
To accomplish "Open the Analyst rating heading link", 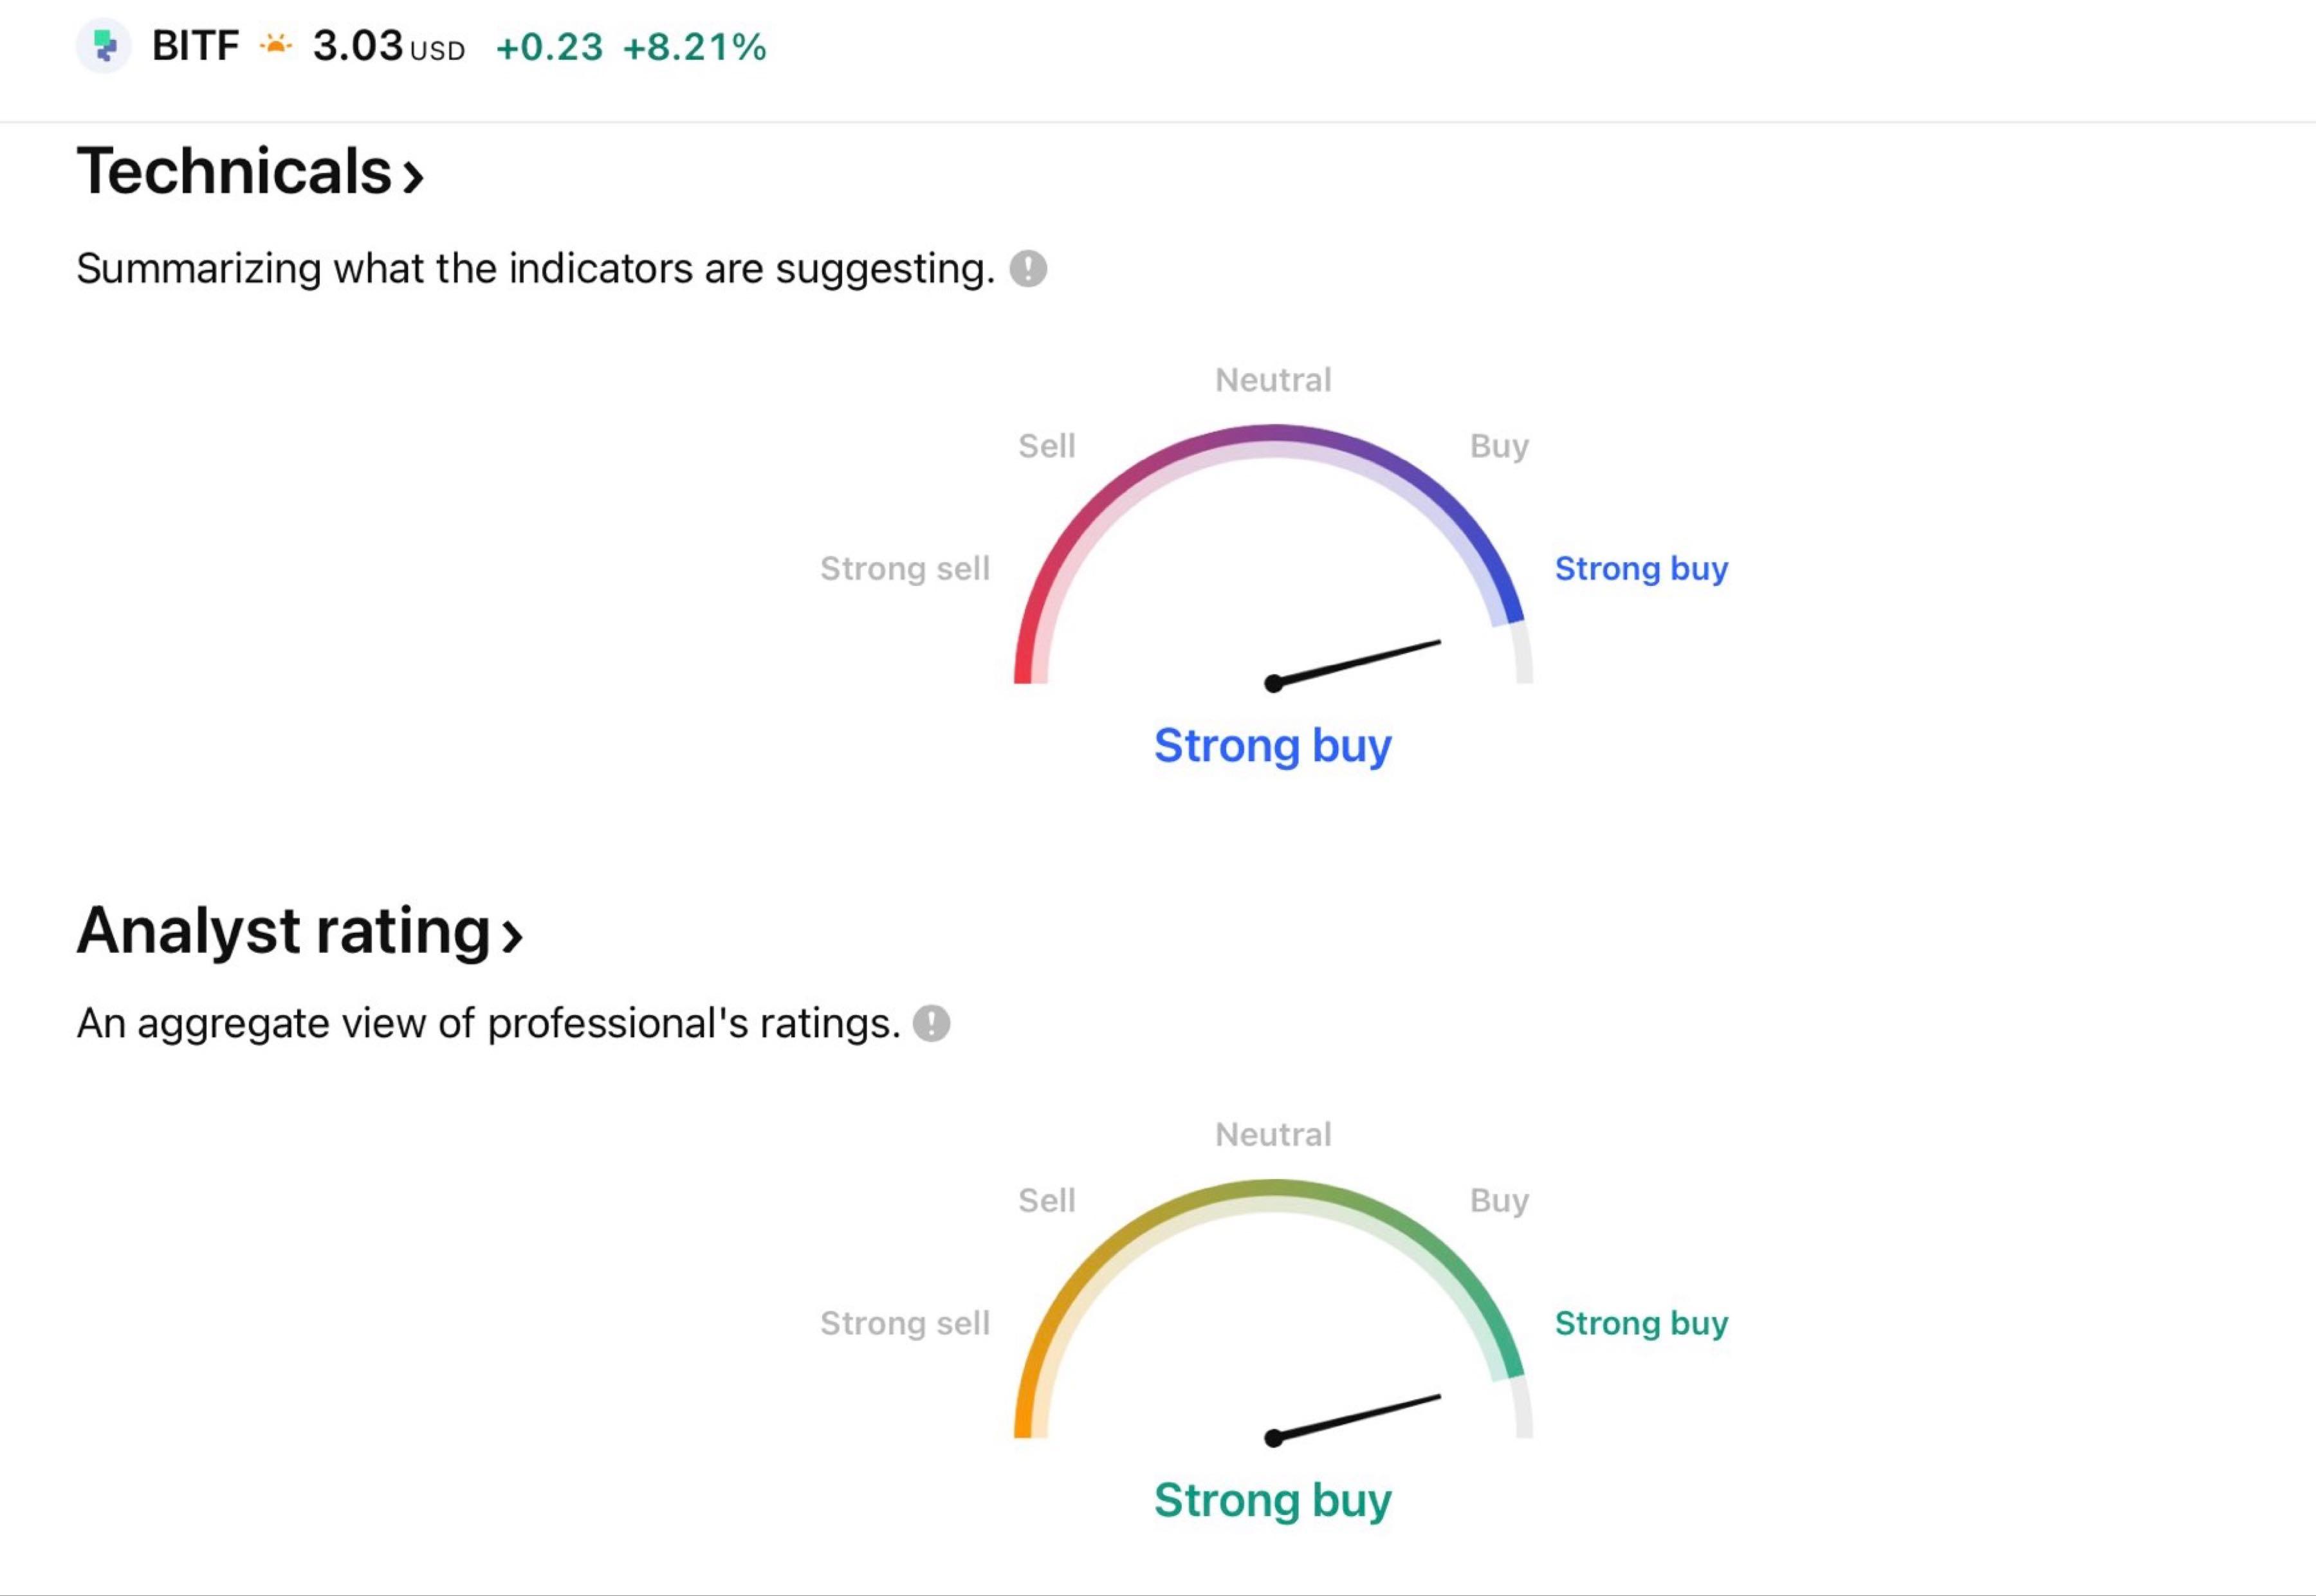I will coord(283,930).
